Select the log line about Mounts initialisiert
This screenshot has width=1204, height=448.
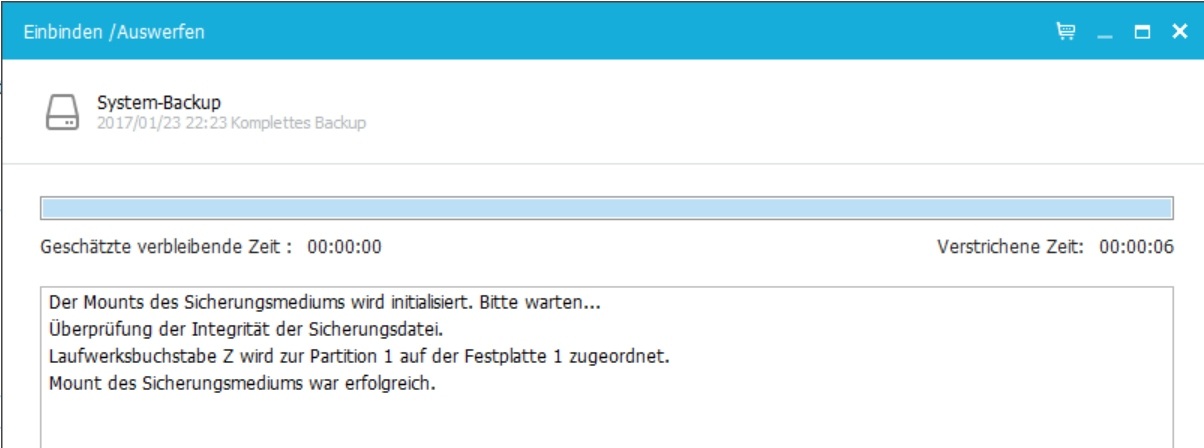tap(324, 301)
